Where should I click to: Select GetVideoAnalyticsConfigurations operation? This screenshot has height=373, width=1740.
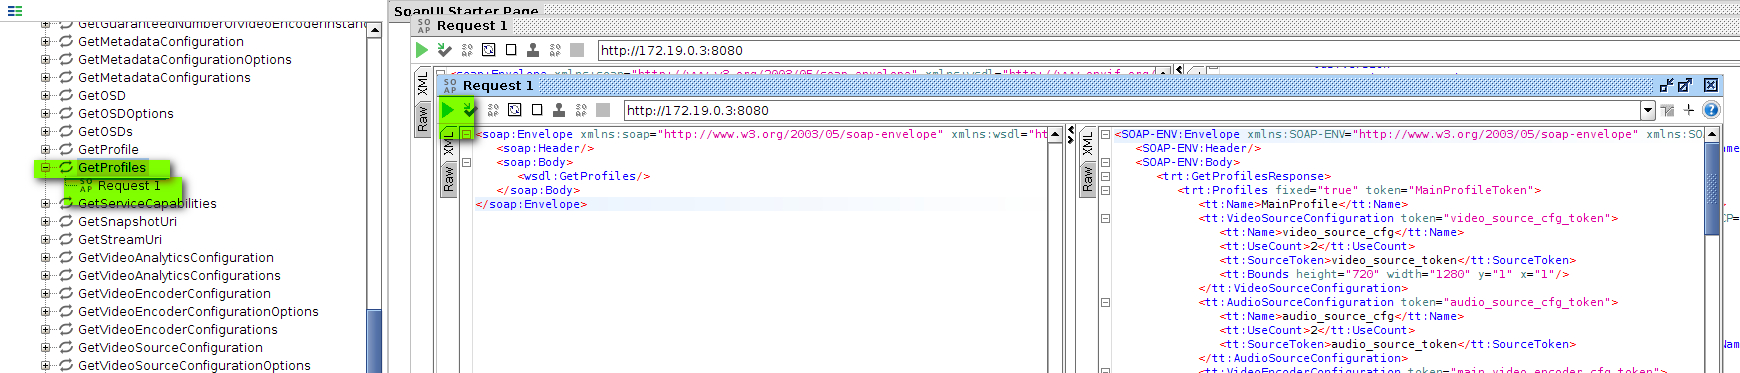pyautogui.click(x=179, y=276)
